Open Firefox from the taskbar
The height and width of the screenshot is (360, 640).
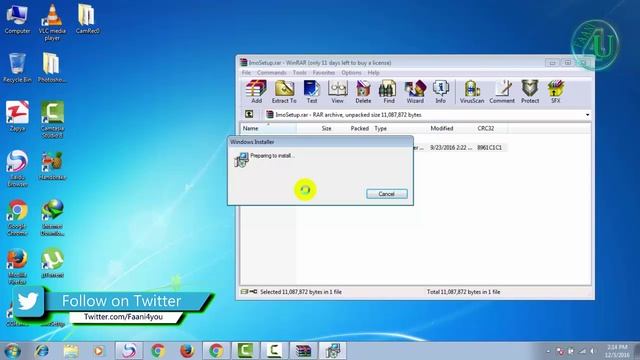point(187,351)
